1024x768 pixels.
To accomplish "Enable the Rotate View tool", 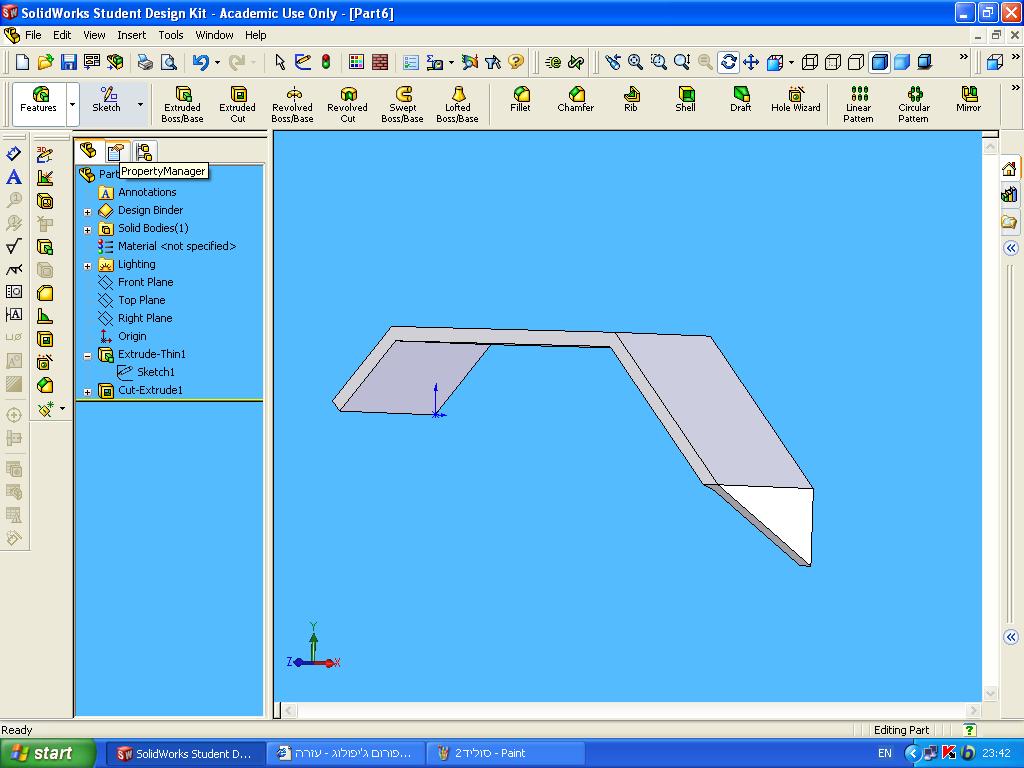I will click(x=728, y=62).
